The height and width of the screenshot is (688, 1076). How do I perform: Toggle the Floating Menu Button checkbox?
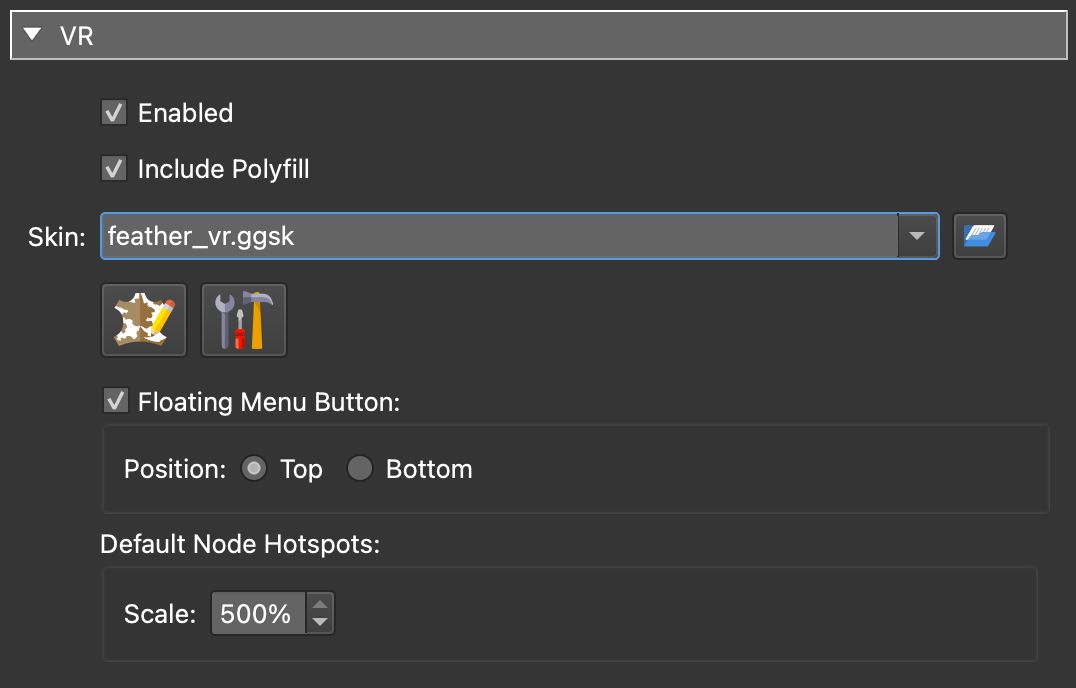[x=115, y=400]
